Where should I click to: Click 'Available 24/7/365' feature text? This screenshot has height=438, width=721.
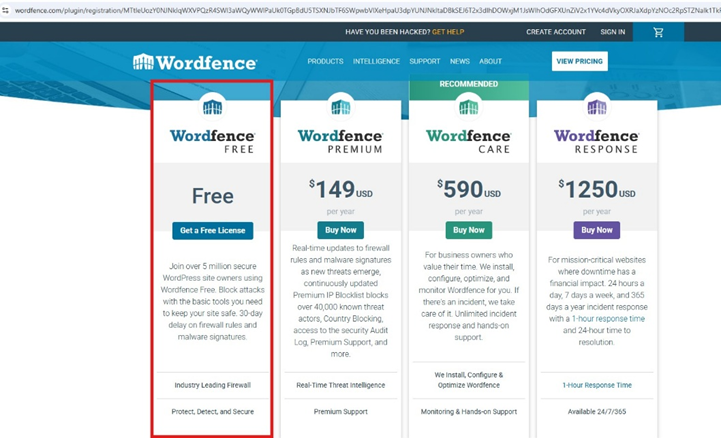(597, 412)
